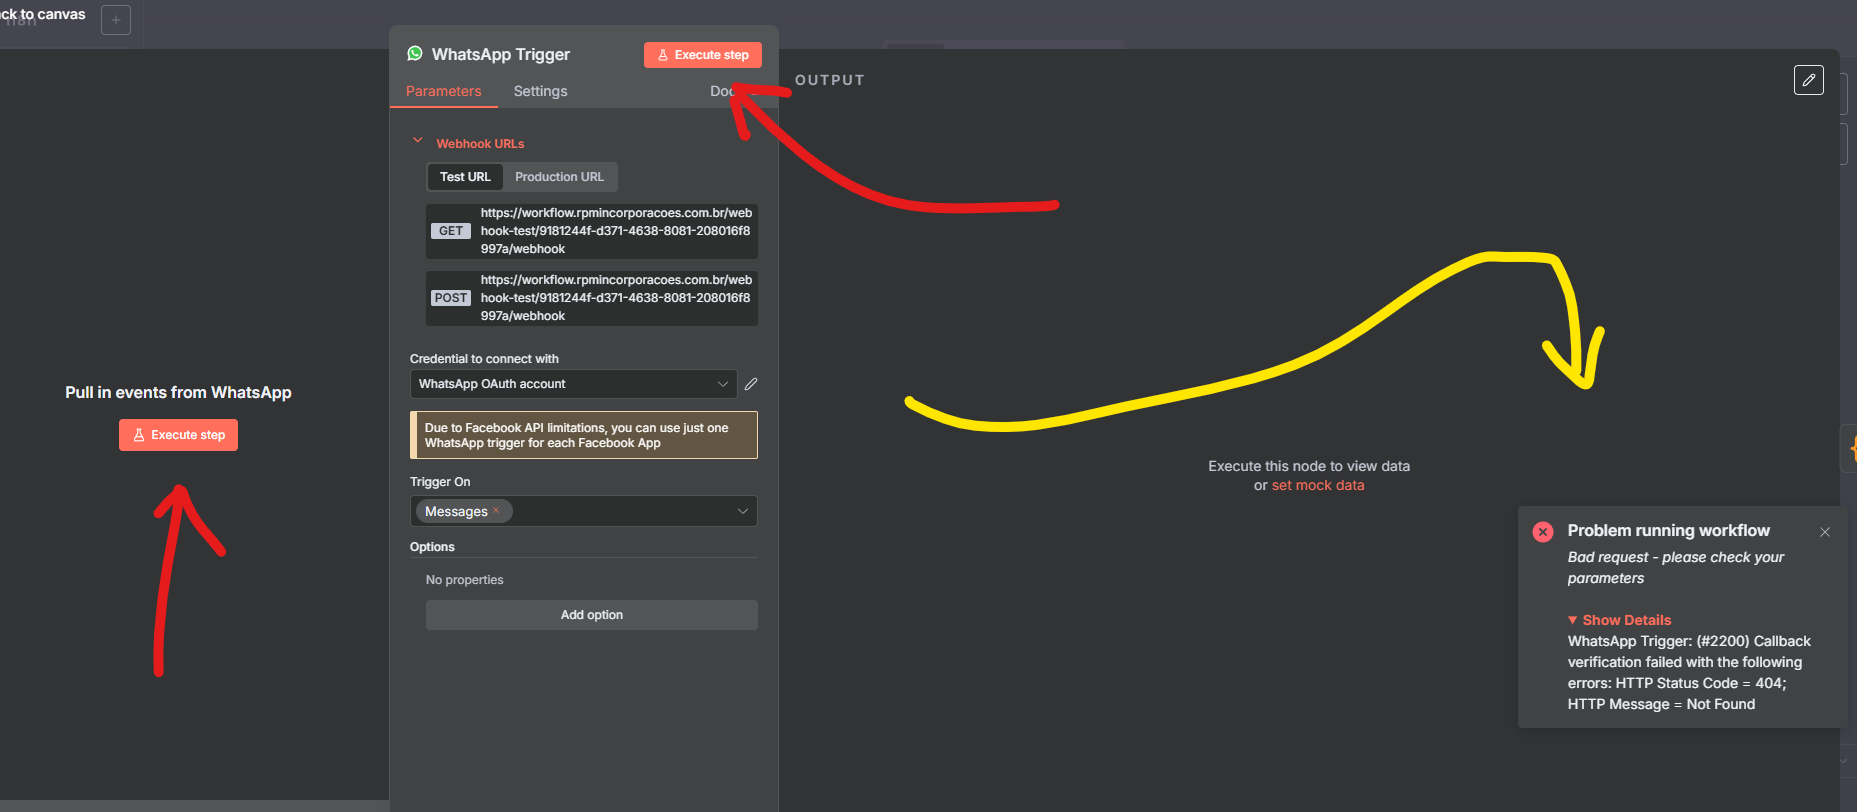Screen dimensions: 1857x812
Task: Click the No properties text
Action: [464, 580]
